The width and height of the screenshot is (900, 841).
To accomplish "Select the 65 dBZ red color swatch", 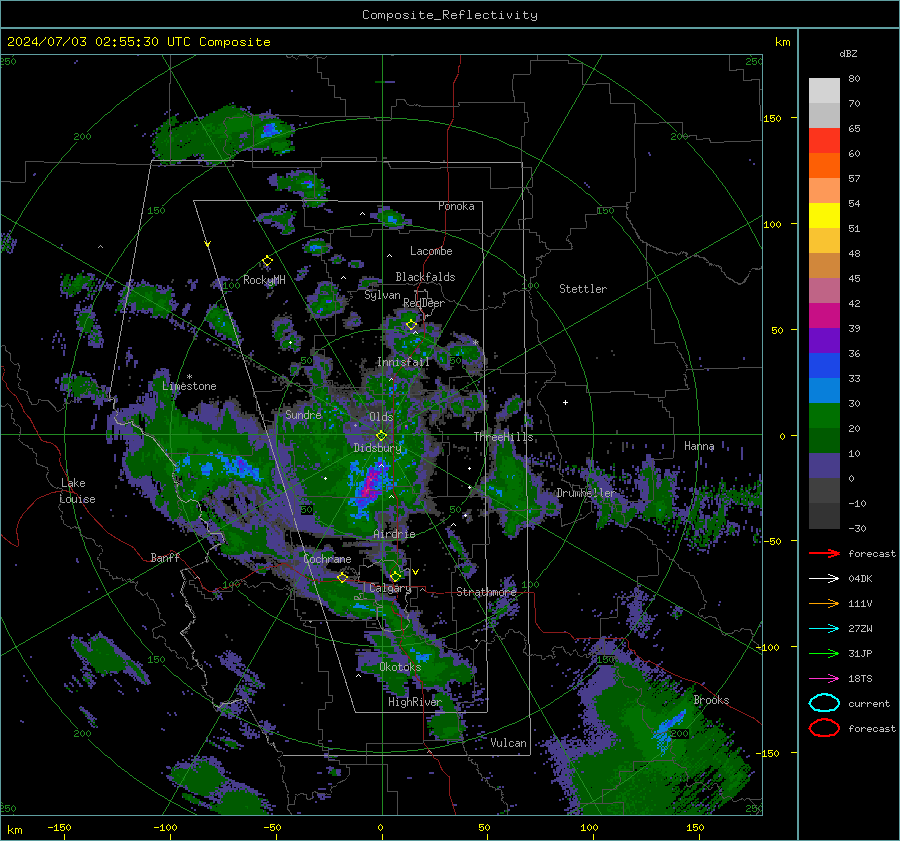I will point(824,140).
